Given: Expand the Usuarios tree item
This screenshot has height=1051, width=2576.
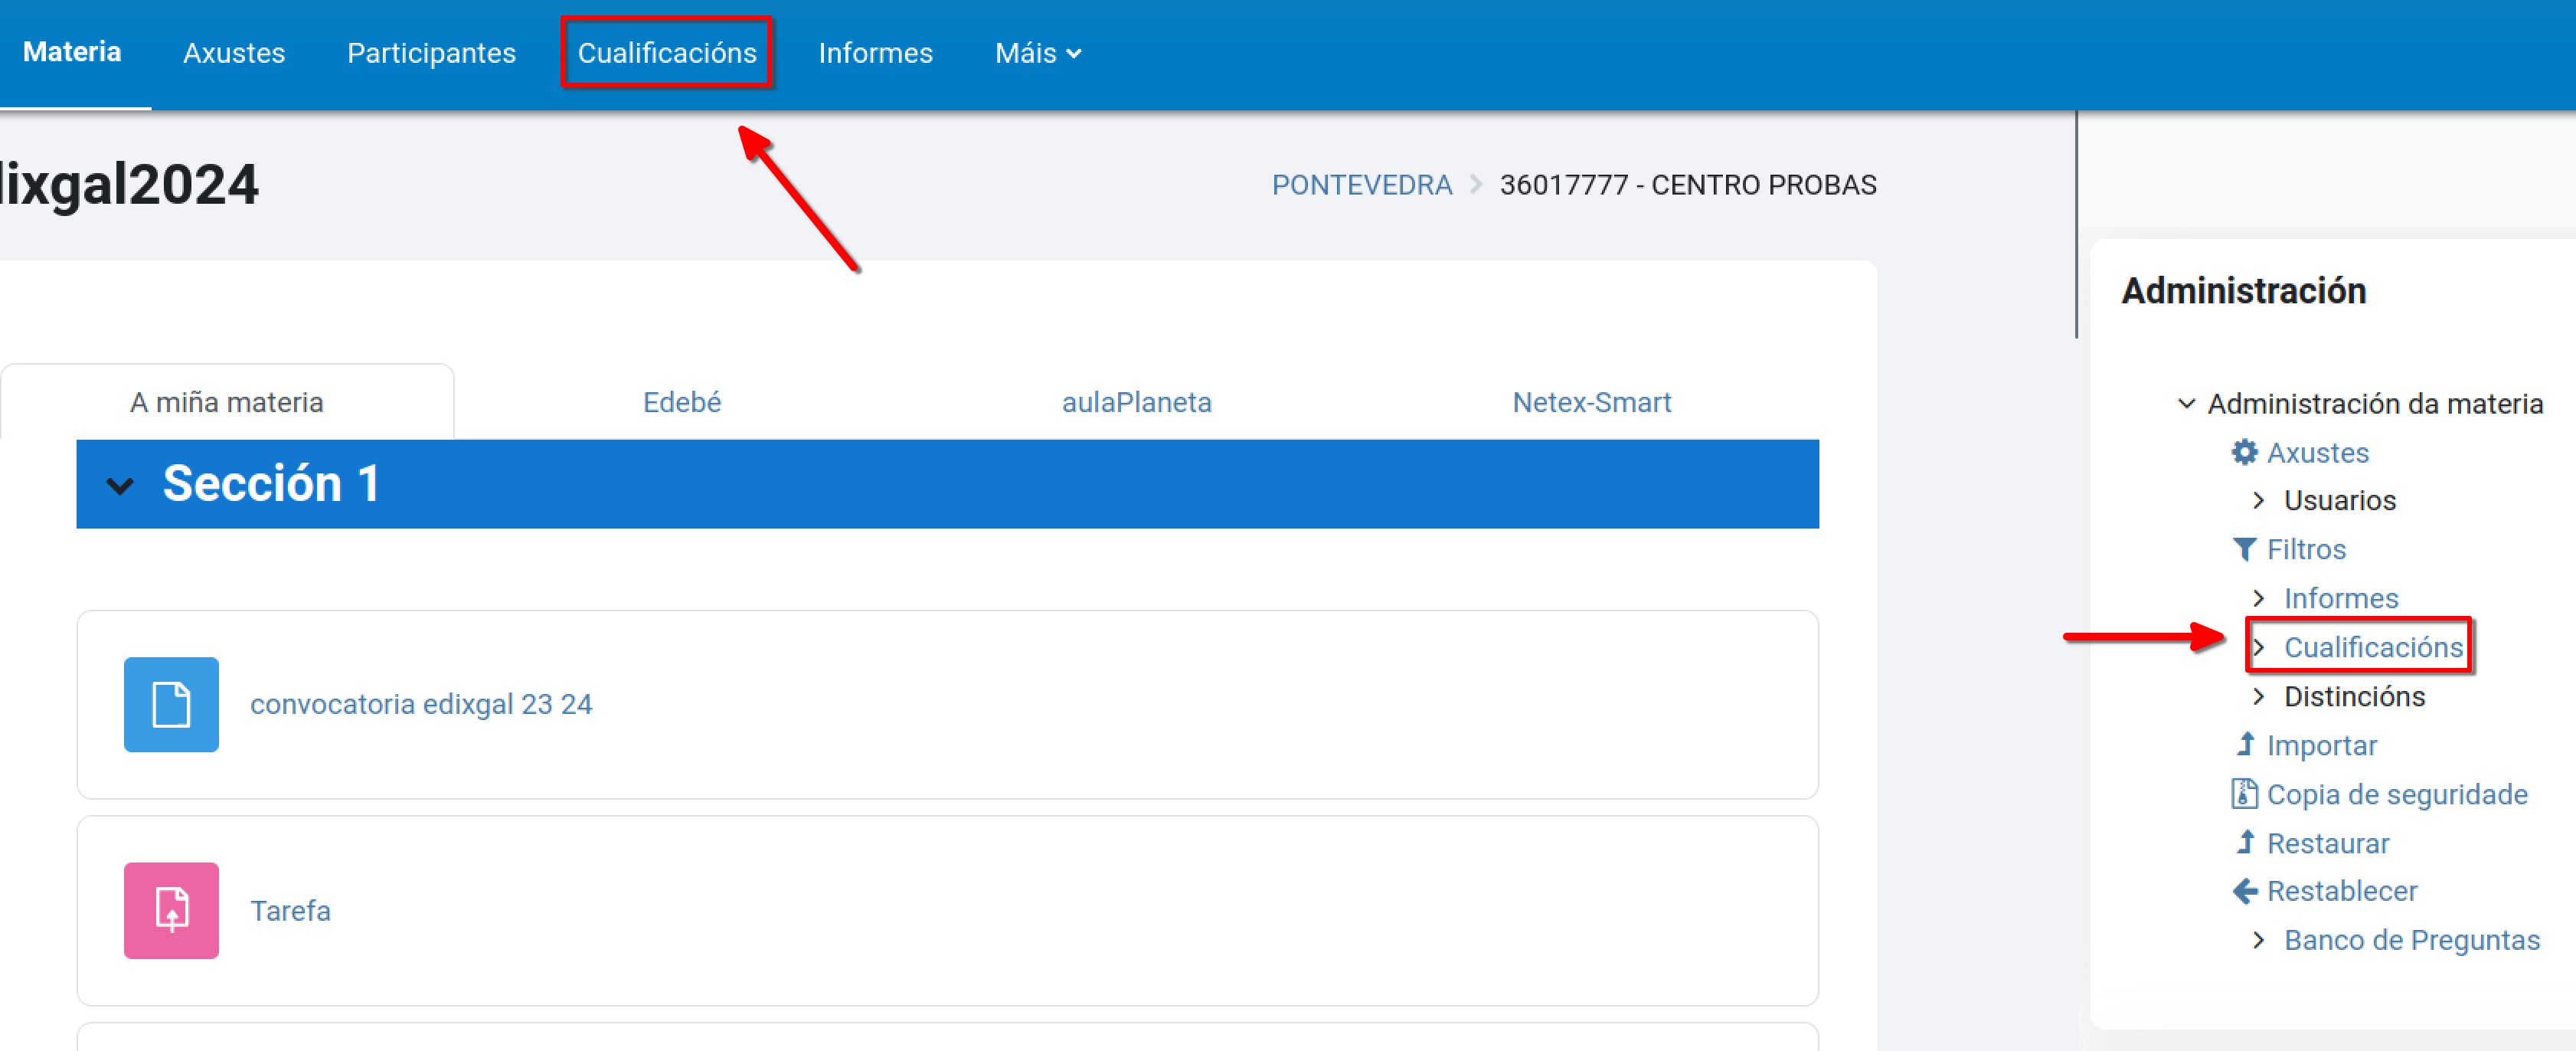Looking at the screenshot, I should (x=2258, y=500).
